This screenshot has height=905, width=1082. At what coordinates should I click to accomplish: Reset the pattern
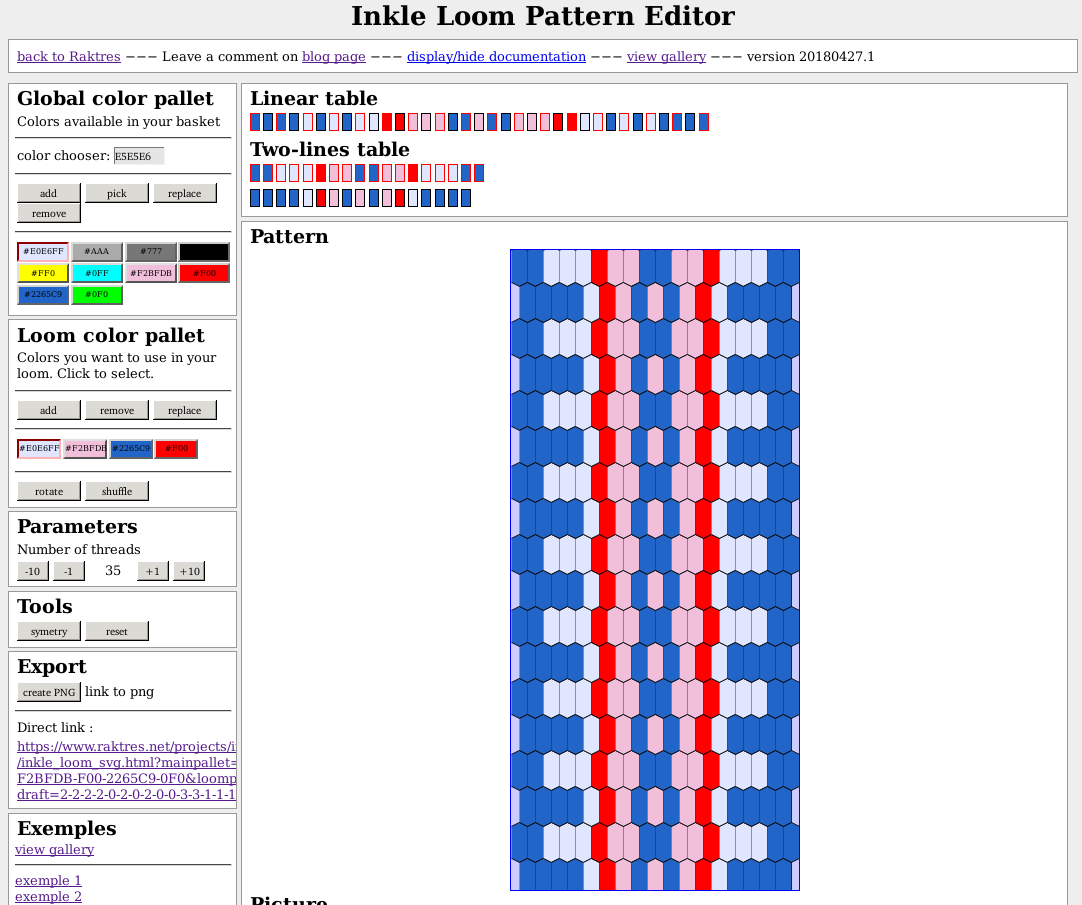tap(116, 630)
